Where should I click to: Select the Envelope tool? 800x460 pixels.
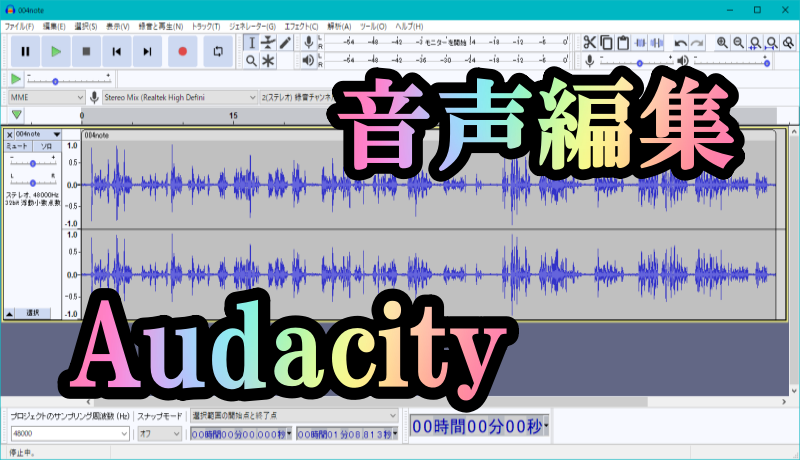[268, 43]
